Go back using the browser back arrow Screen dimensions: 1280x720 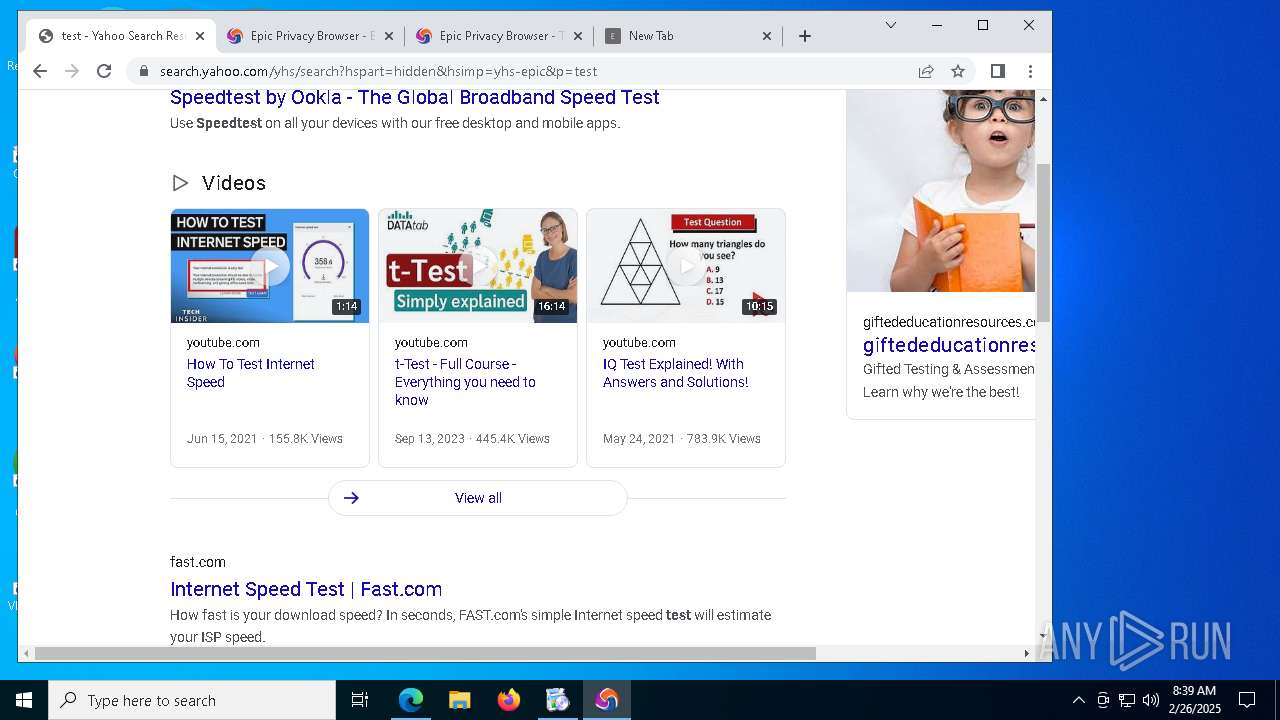click(x=40, y=71)
